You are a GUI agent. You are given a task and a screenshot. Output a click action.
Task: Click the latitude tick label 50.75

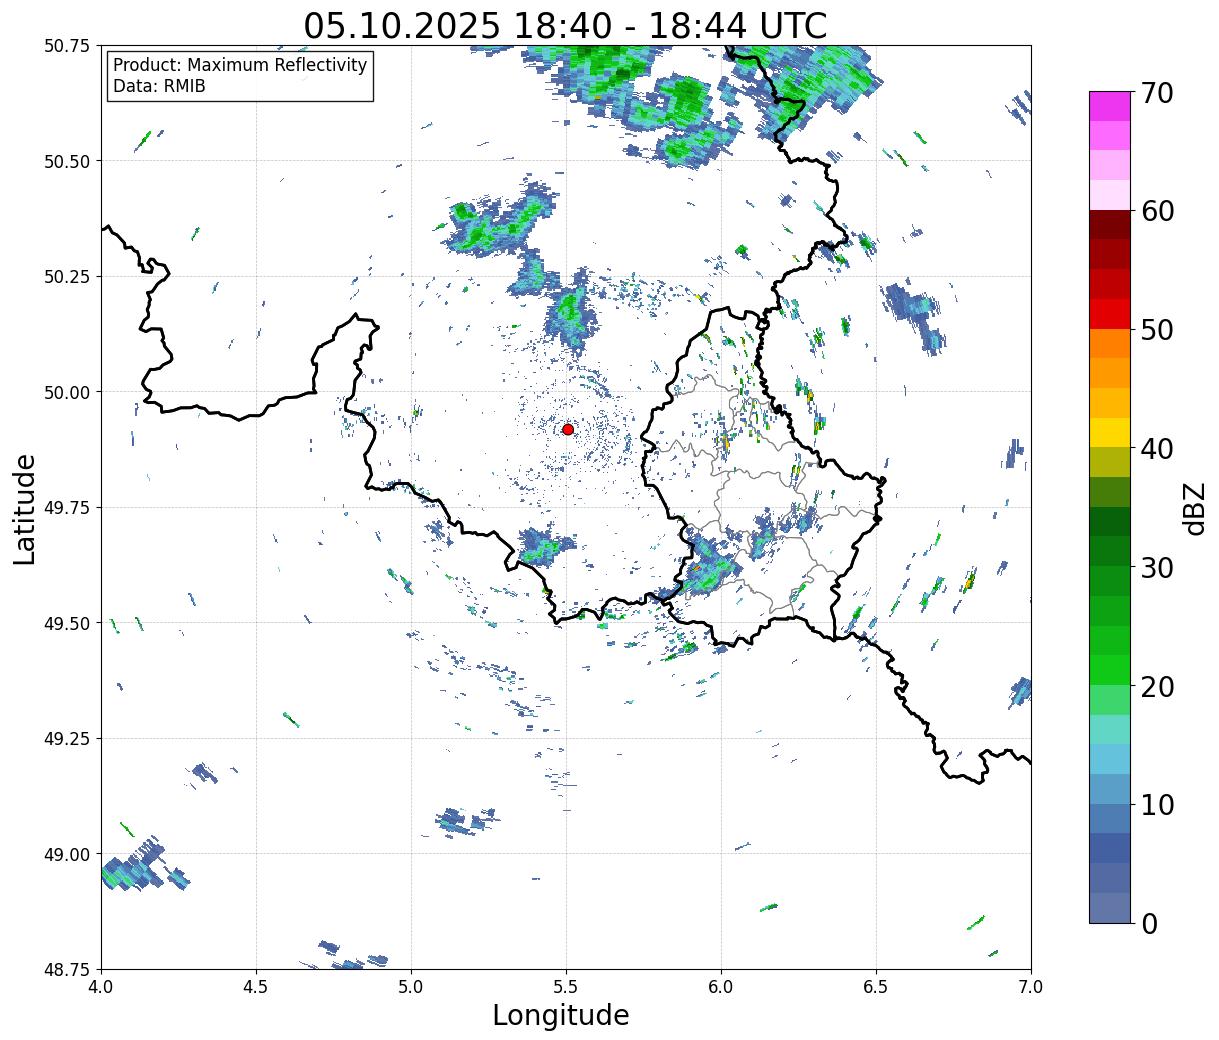(67, 46)
